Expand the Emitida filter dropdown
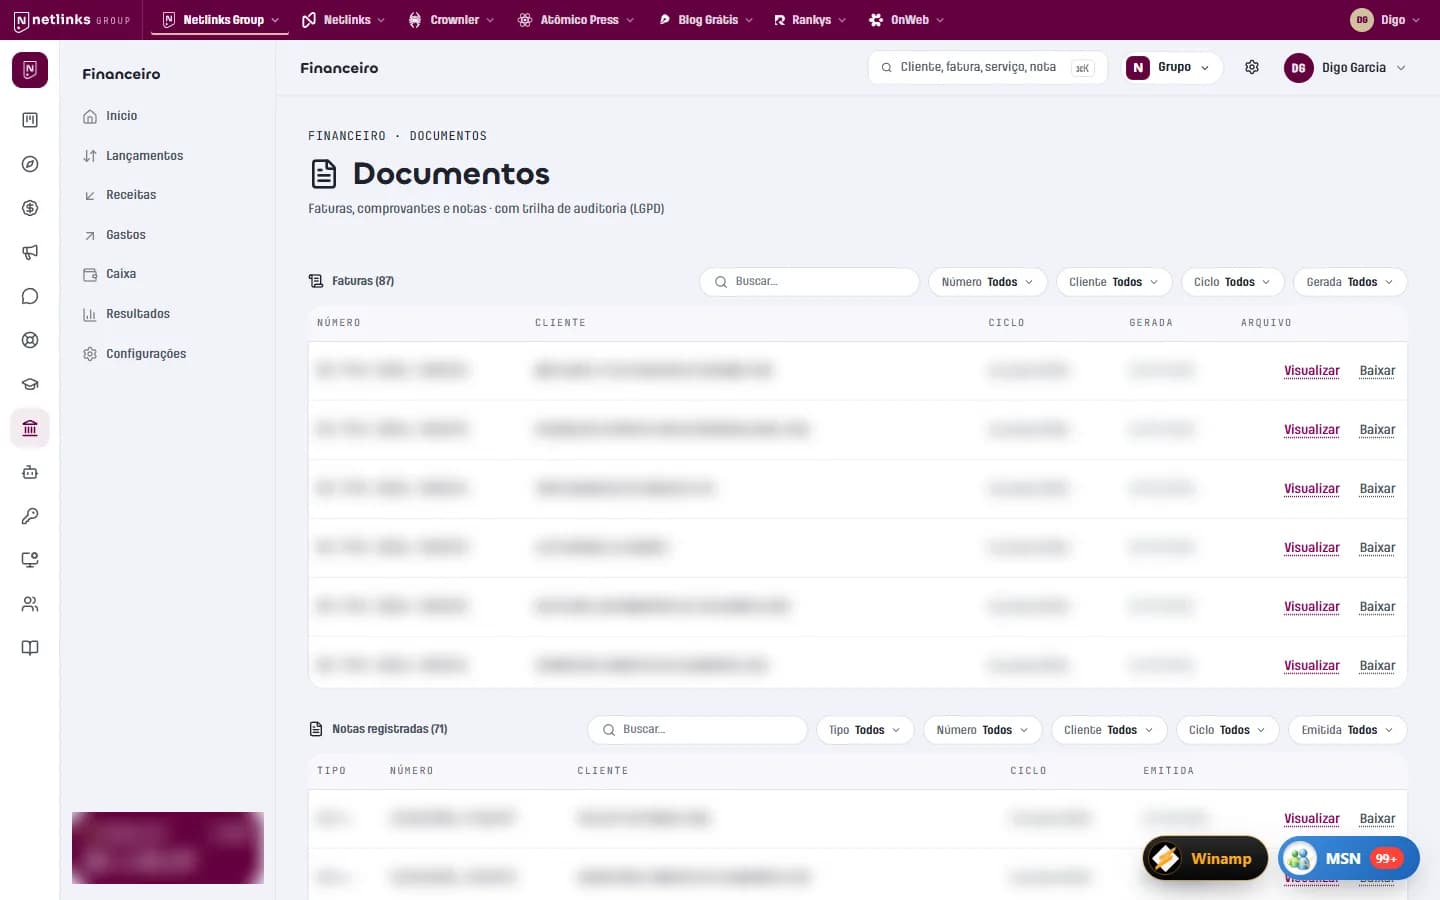The height and width of the screenshot is (900, 1440). click(x=1348, y=730)
